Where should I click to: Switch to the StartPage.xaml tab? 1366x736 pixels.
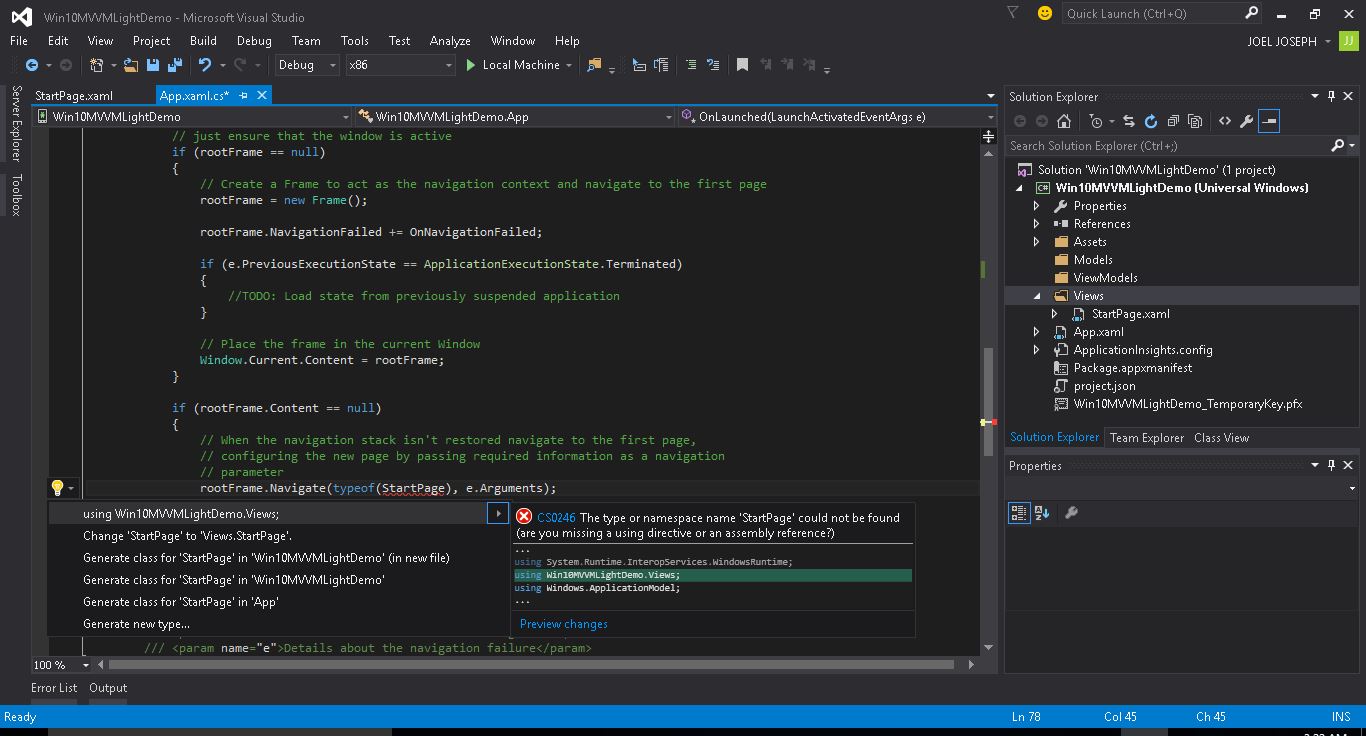(x=74, y=96)
